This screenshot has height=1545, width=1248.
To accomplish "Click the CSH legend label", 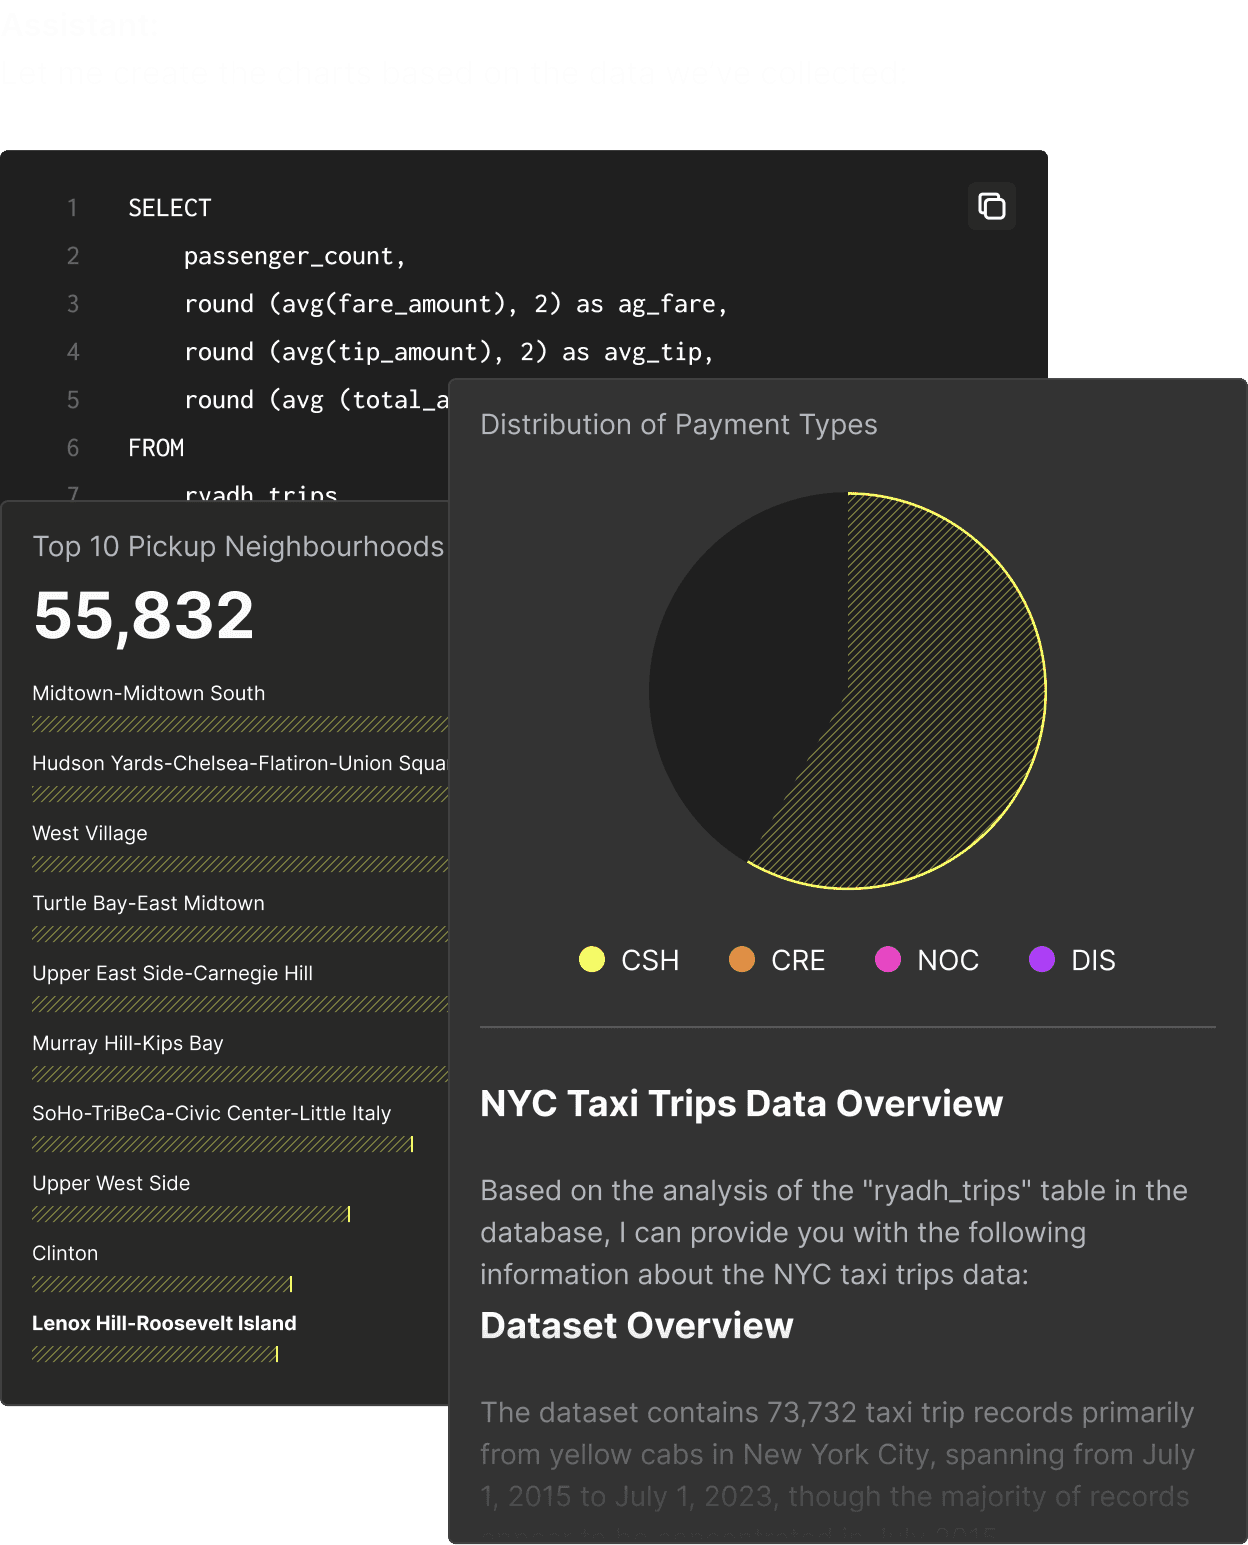I will (650, 960).
